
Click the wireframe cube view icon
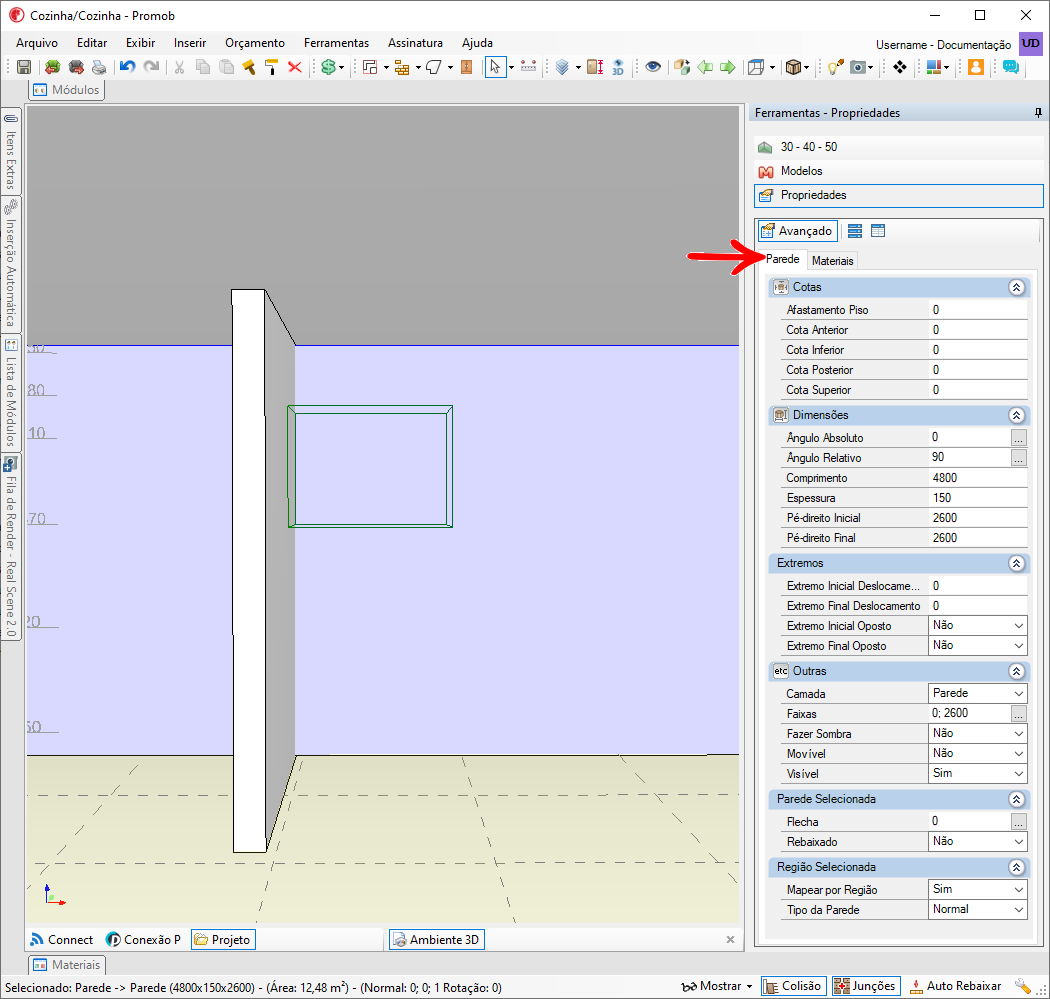point(756,67)
